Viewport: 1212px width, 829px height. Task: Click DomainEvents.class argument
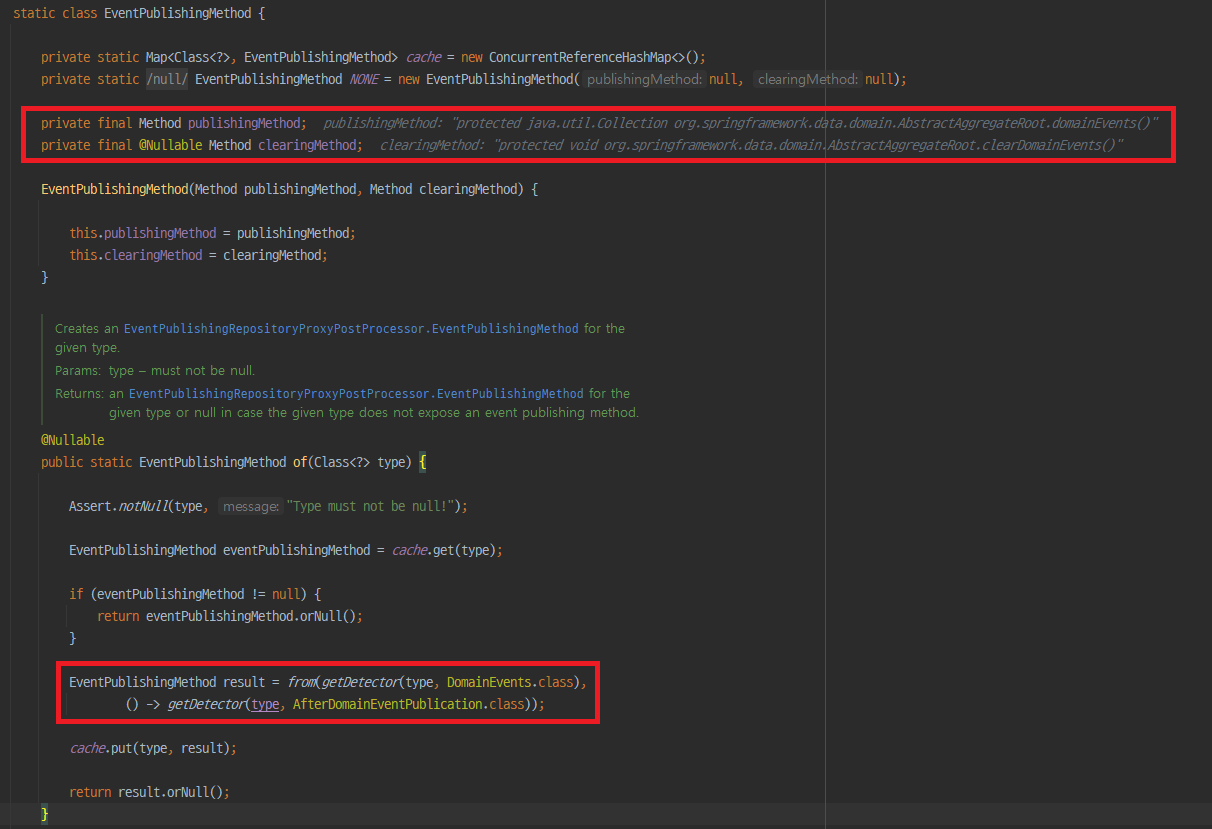coord(510,682)
